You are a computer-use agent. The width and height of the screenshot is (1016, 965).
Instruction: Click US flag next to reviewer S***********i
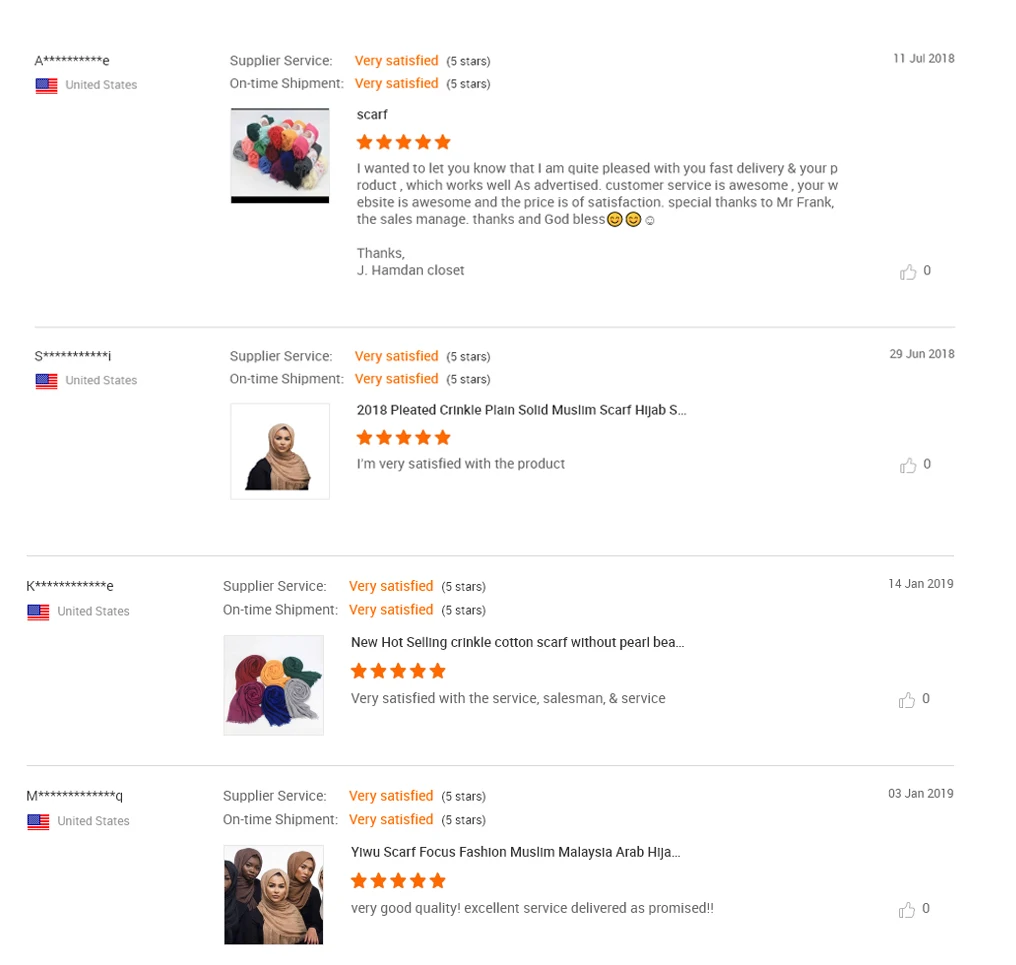pos(47,381)
